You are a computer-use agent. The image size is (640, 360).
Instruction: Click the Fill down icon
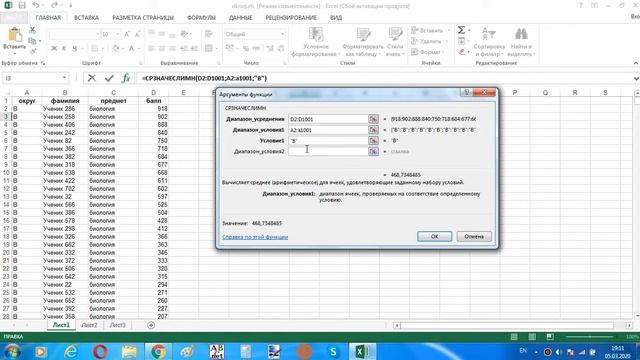click(x=462, y=41)
